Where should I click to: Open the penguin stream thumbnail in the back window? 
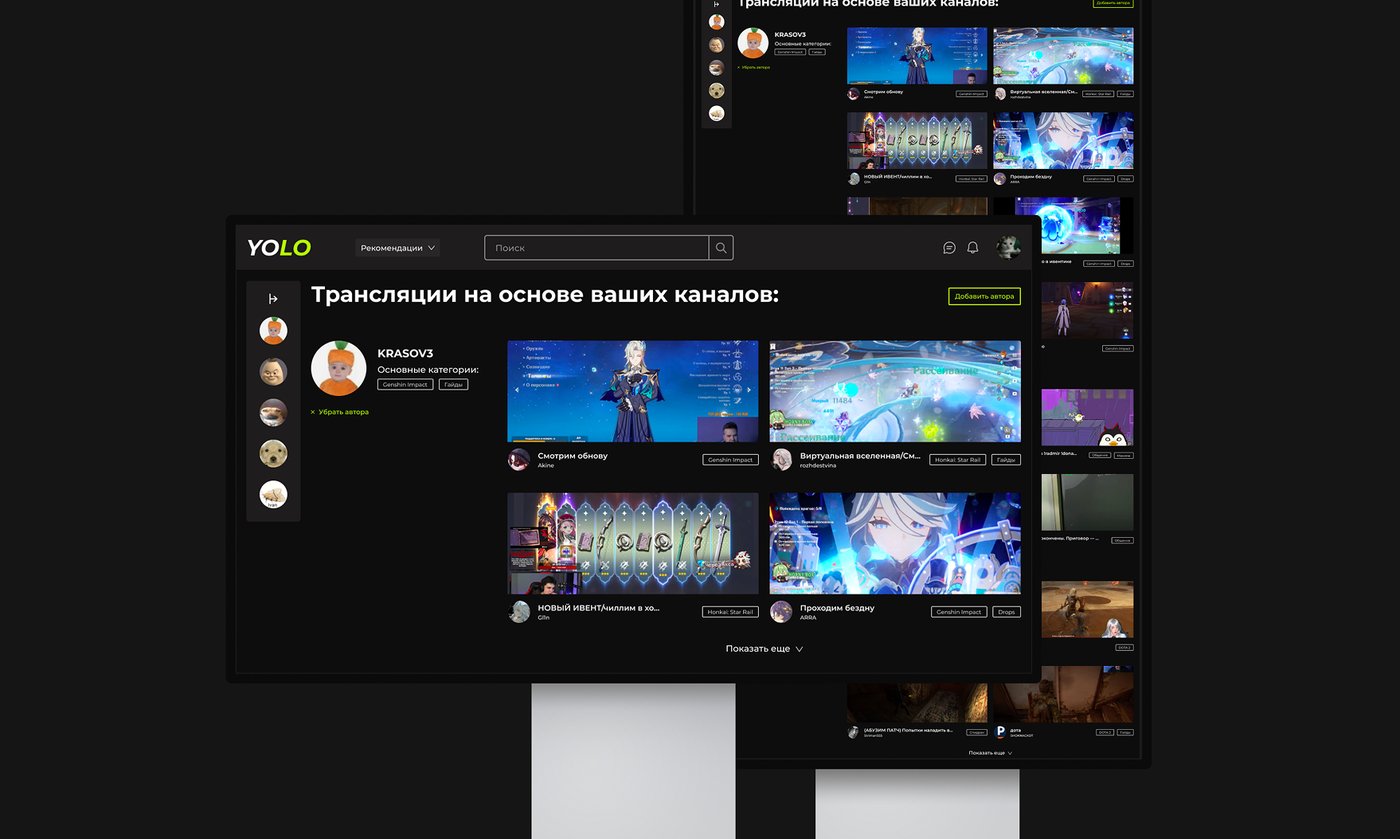click(1088, 417)
